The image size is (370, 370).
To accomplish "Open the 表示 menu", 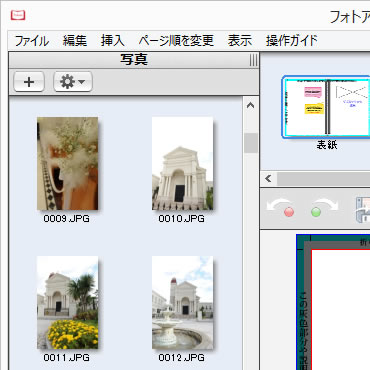I will point(240,41).
